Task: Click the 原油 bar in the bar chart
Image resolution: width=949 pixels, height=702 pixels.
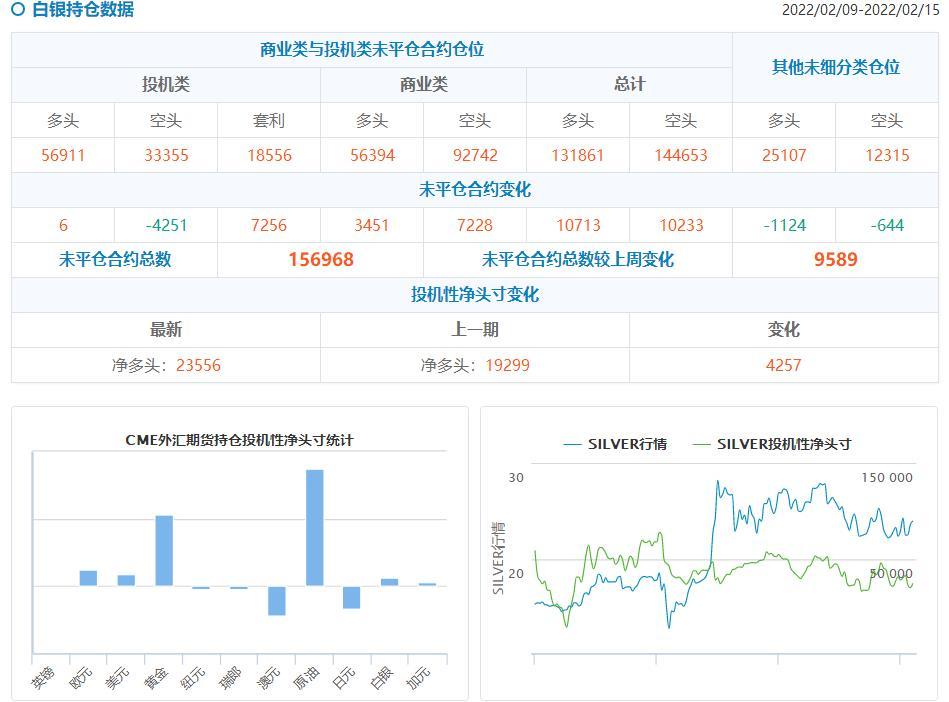Action: point(314,527)
